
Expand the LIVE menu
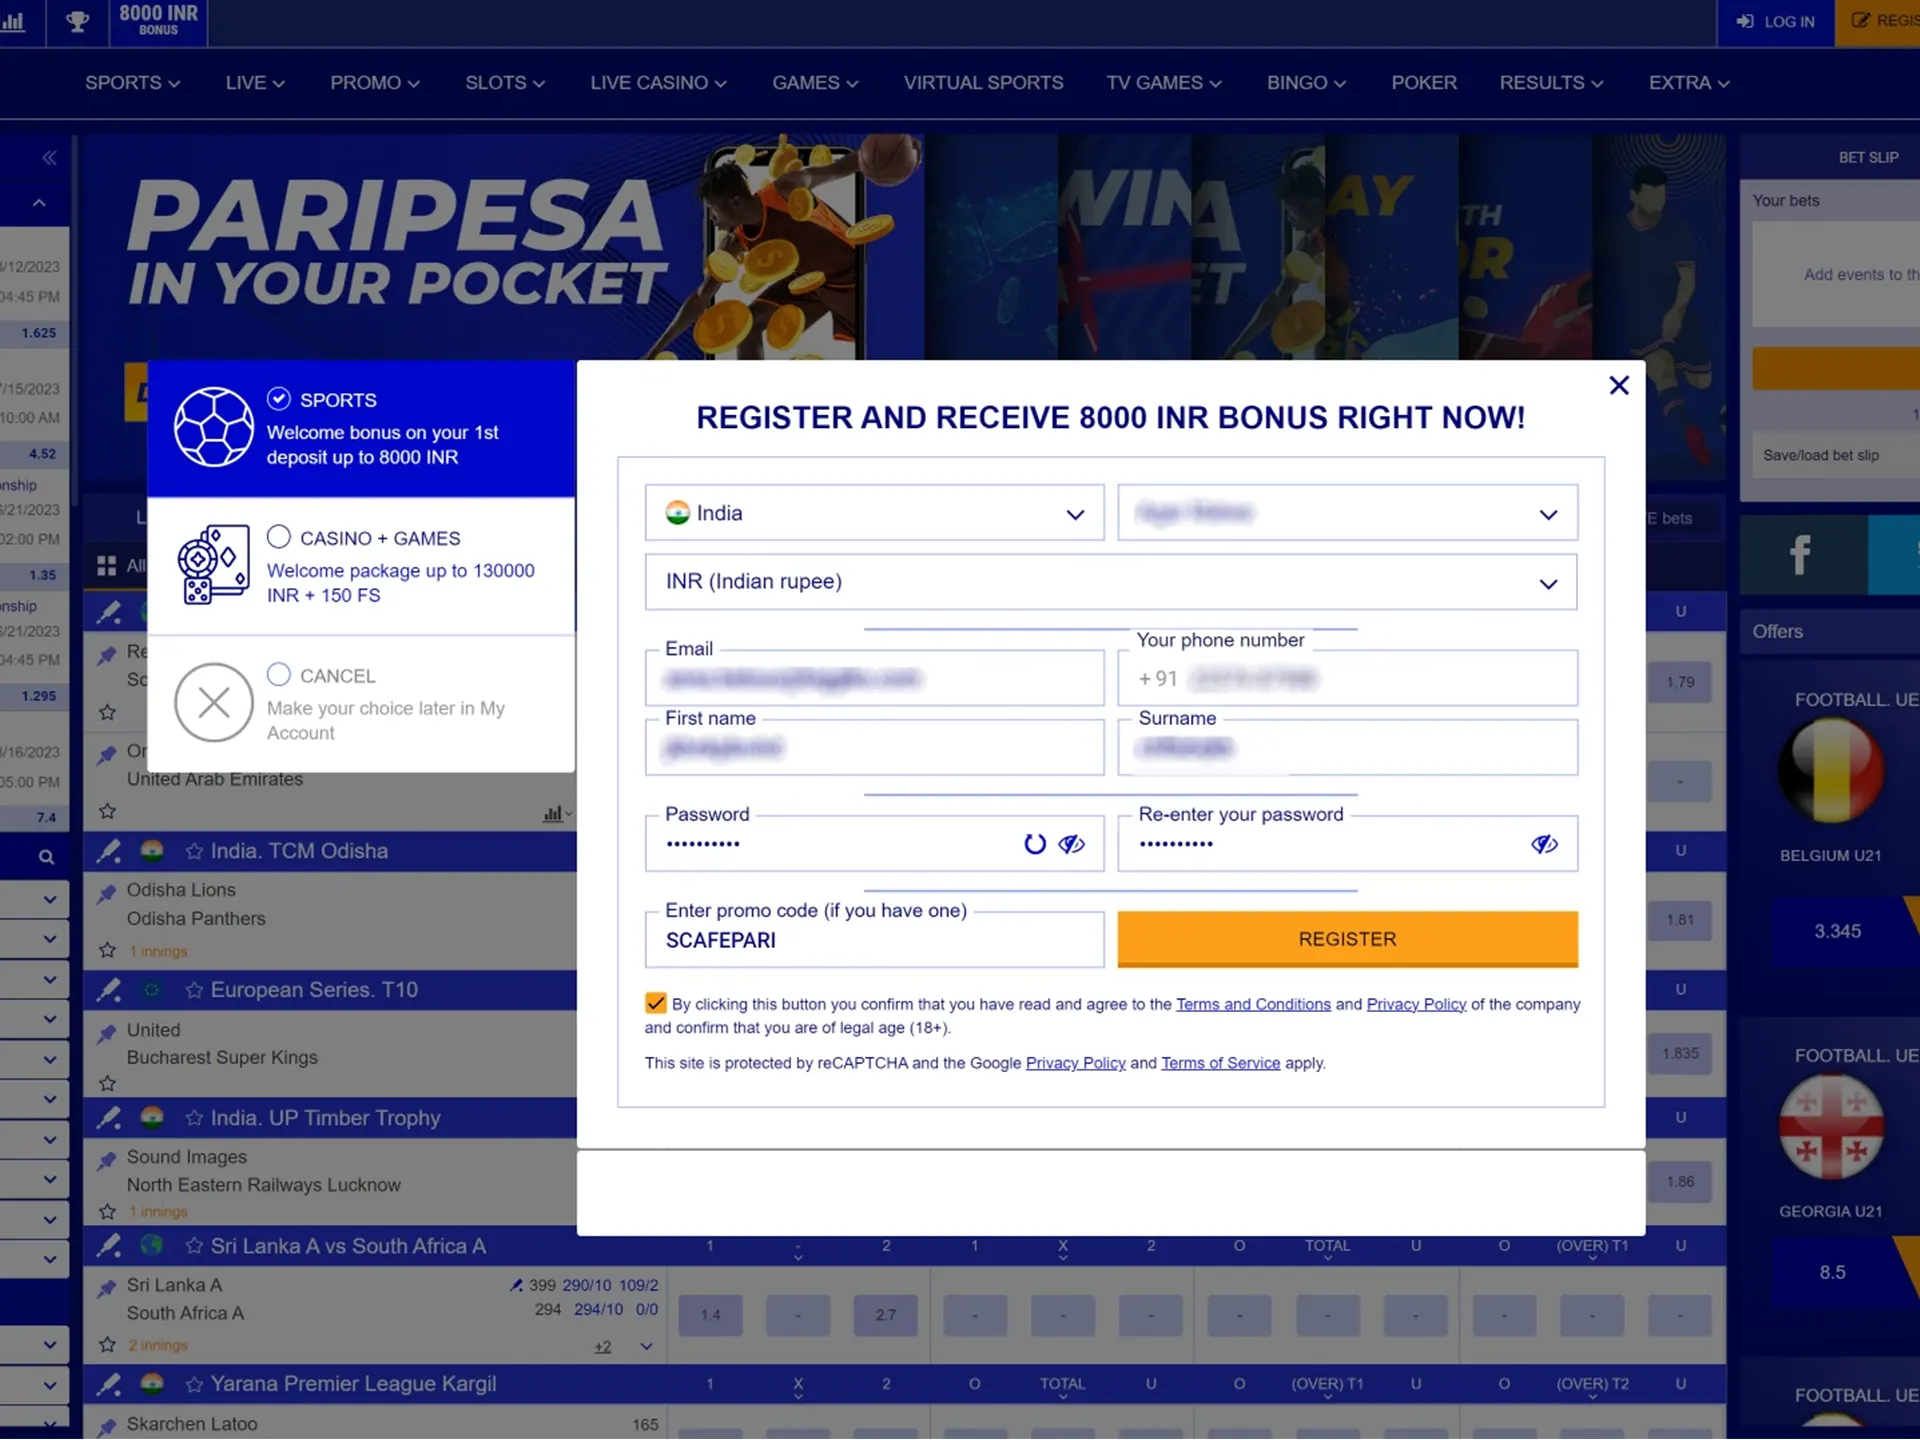pos(255,83)
